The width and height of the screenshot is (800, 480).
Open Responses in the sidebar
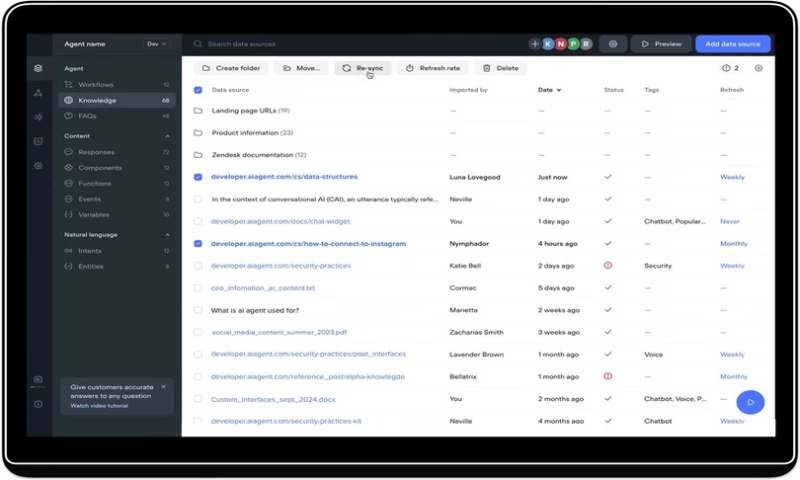click(117, 152)
